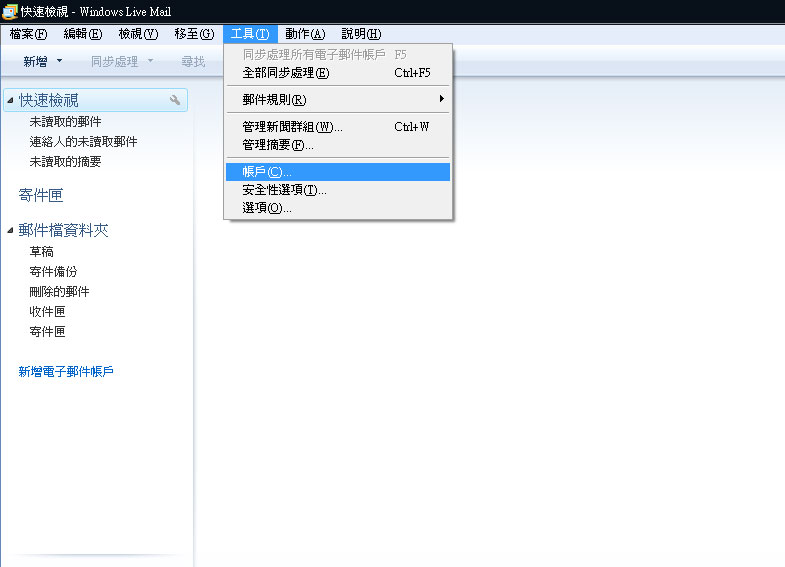
Task: Select 未讀取的郵件 in the sidebar
Action: click(66, 122)
